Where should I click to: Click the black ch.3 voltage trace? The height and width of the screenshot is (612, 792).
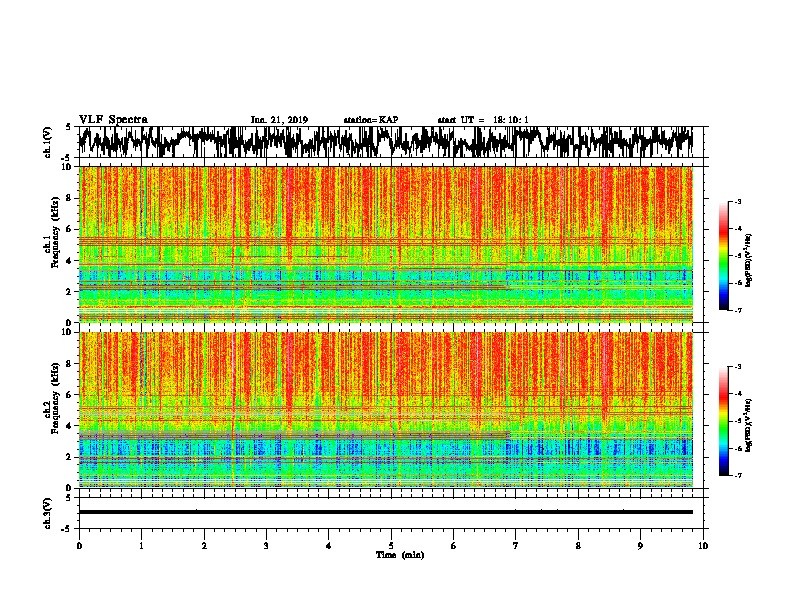pyautogui.click(x=386, y=512)
